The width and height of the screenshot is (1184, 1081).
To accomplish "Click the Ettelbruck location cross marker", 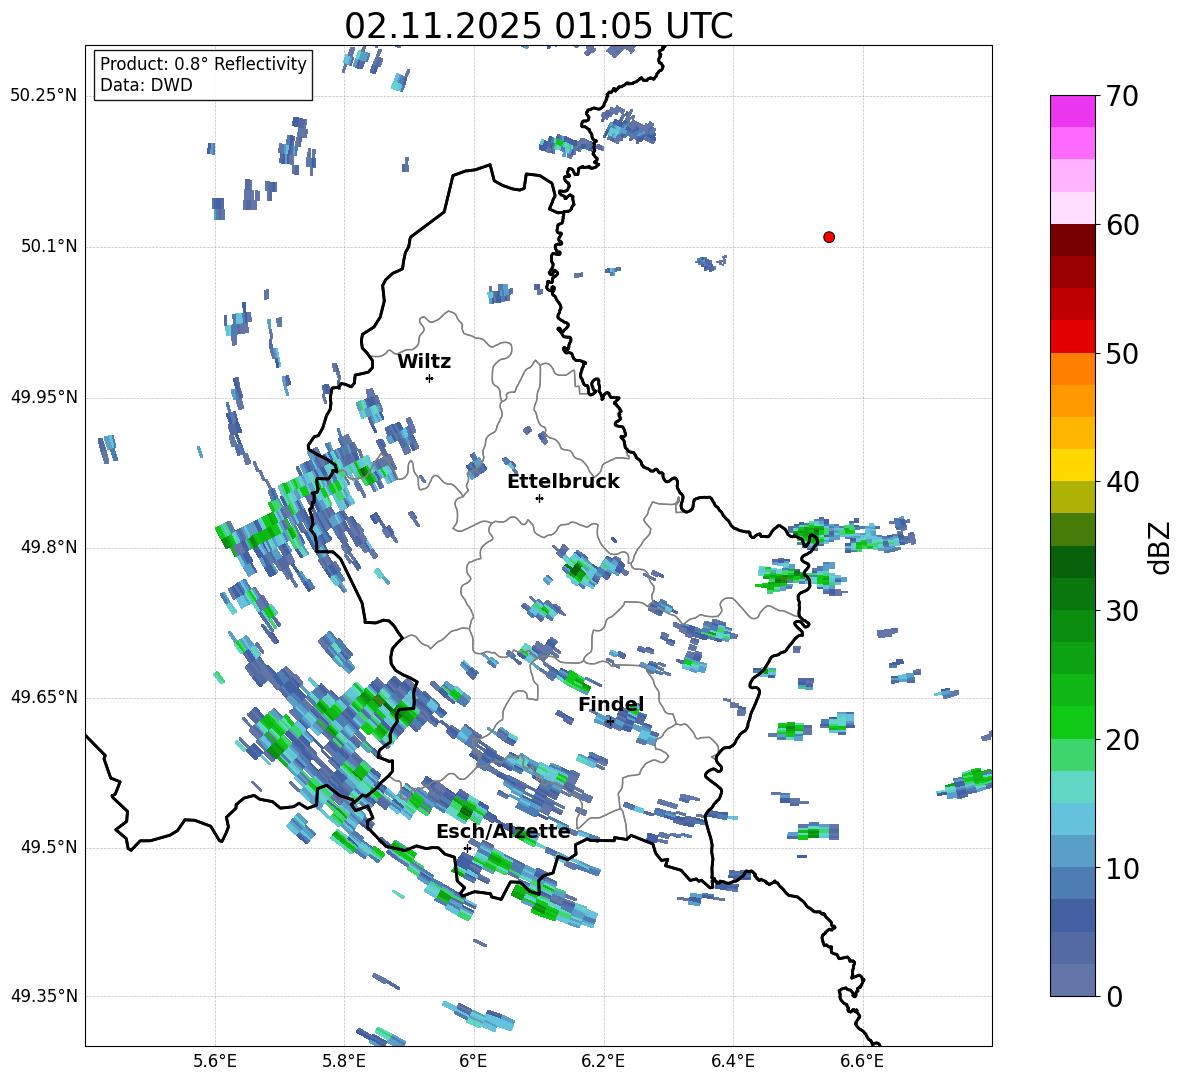I will pos(539,498).
